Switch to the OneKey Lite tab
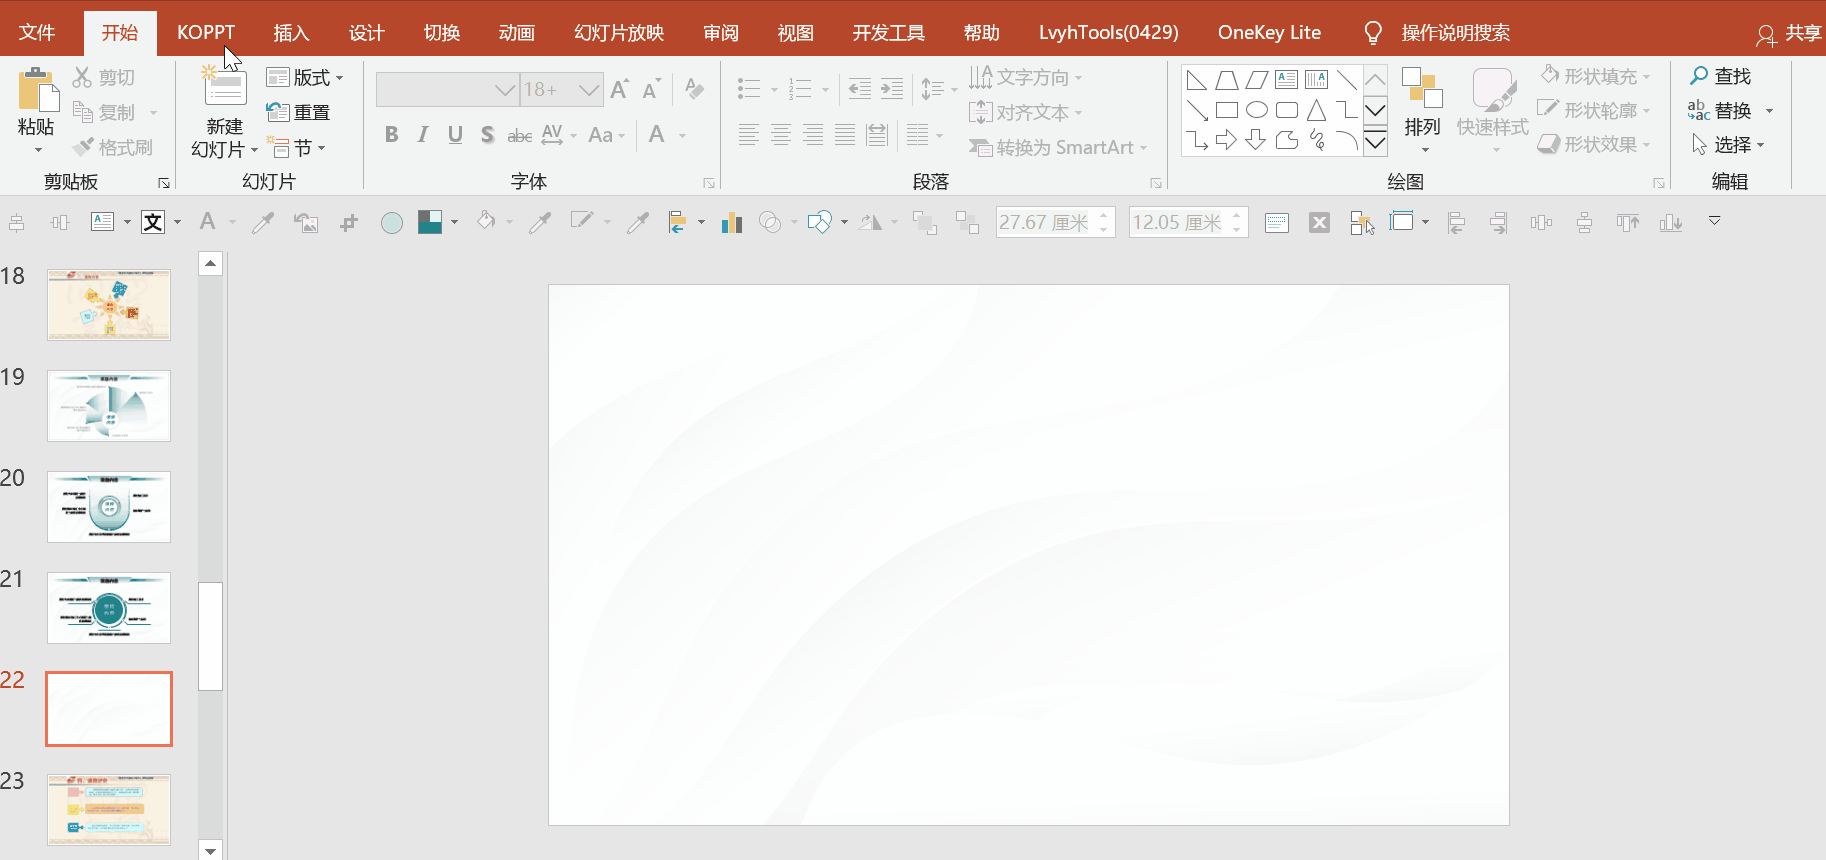 (x=1269, y=32)
